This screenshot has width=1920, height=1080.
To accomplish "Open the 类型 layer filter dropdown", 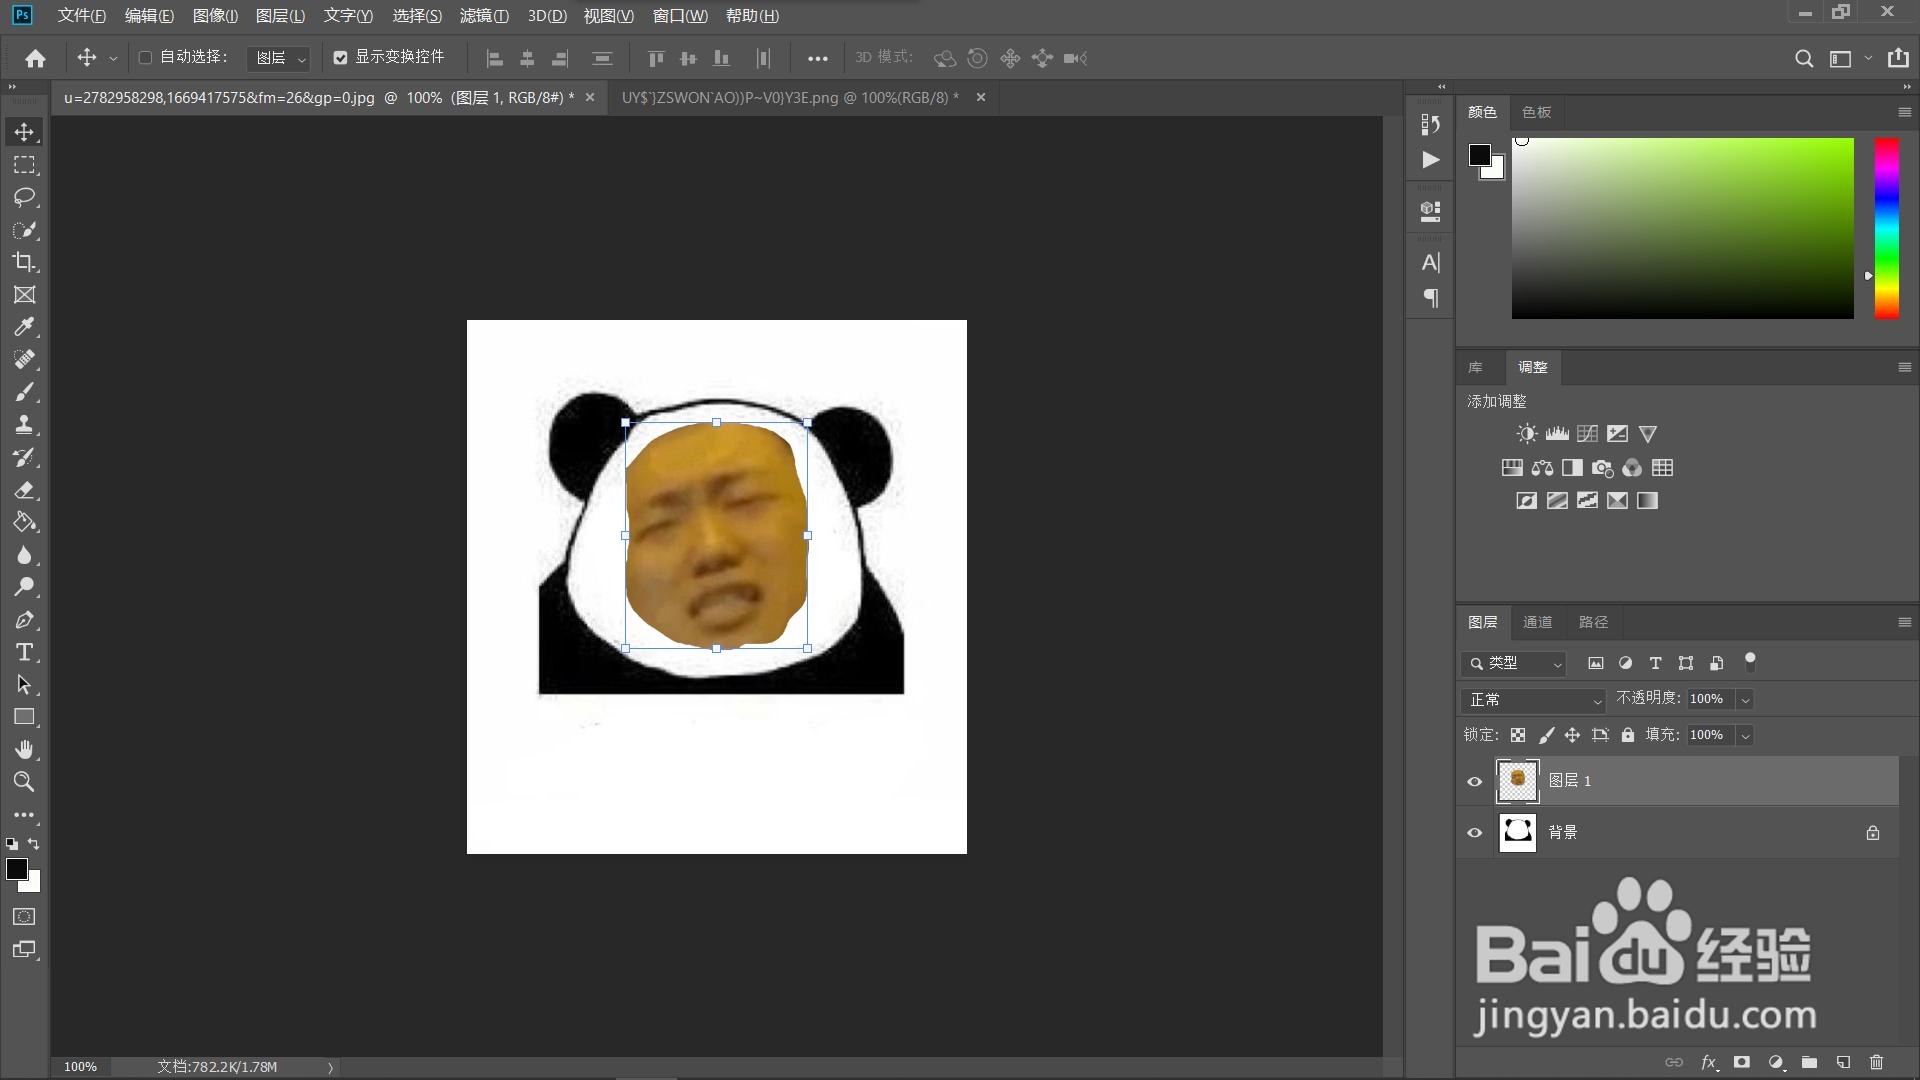I will [x=1515, y=663].
